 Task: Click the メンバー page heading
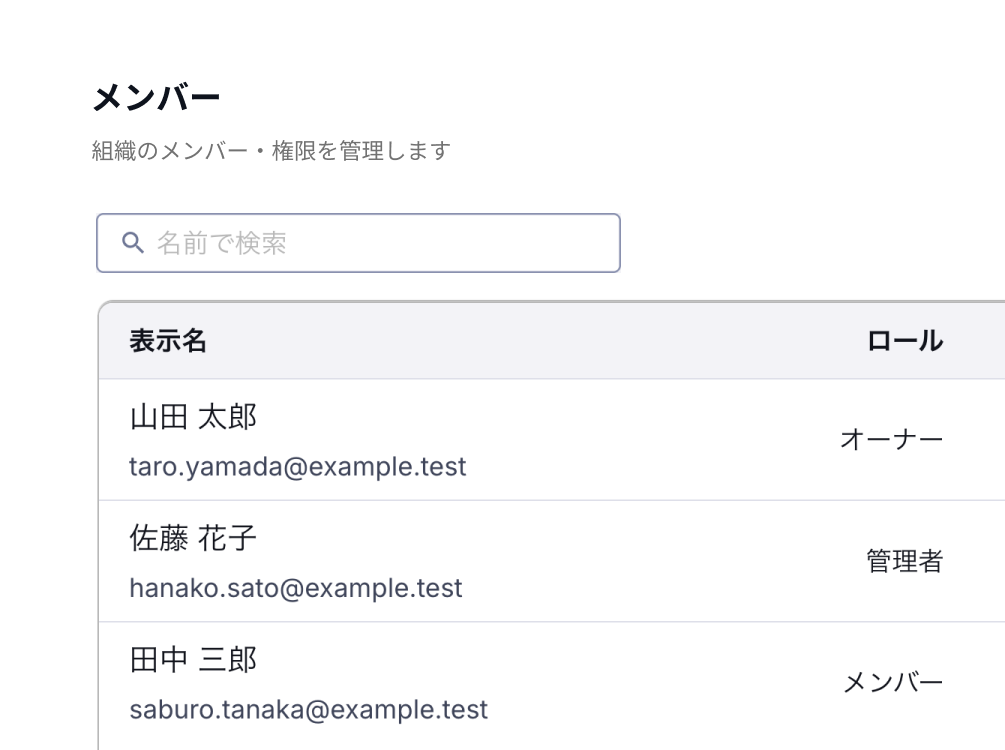pos(156,98)
